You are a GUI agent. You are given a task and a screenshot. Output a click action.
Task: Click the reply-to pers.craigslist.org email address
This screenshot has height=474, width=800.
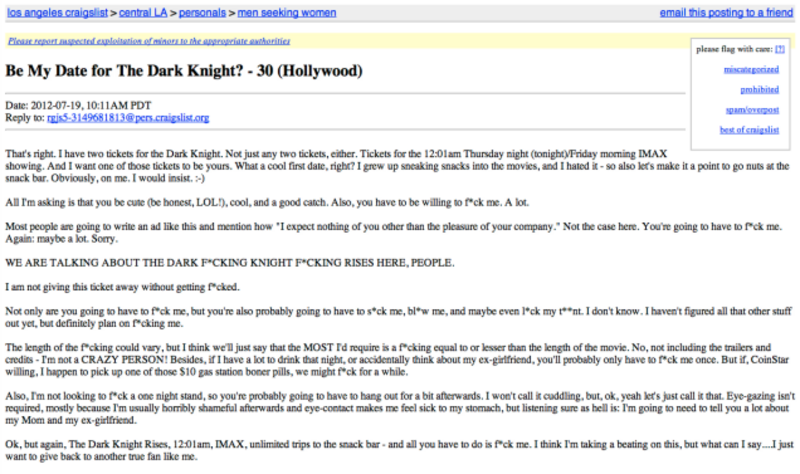click(128, 118)
